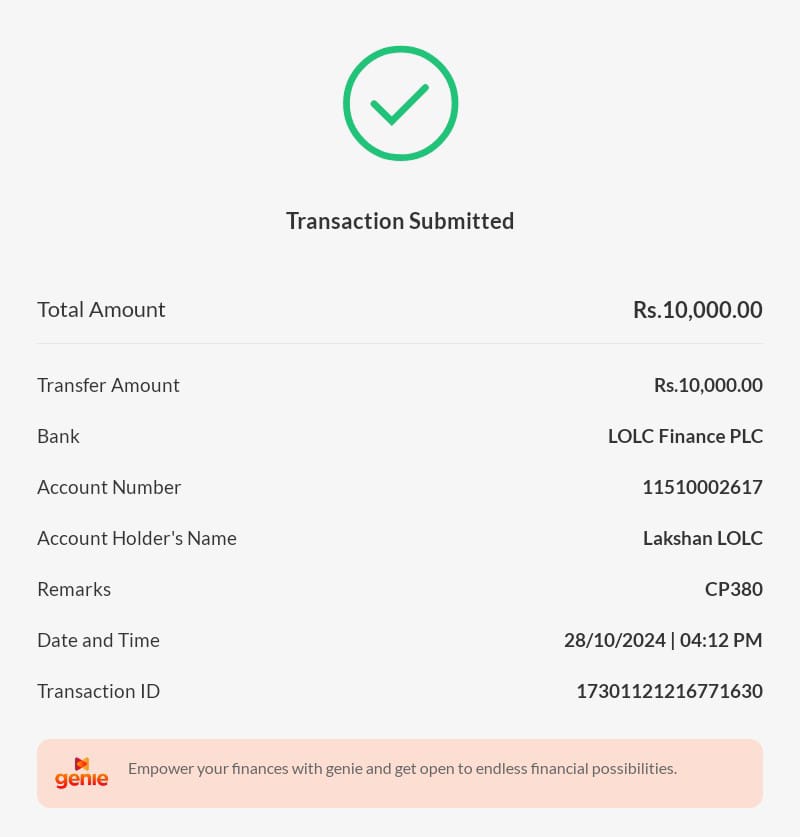Click the total Rs.10,000.00 bold value
The image size is (800, 837).
(x=697, y=310)
